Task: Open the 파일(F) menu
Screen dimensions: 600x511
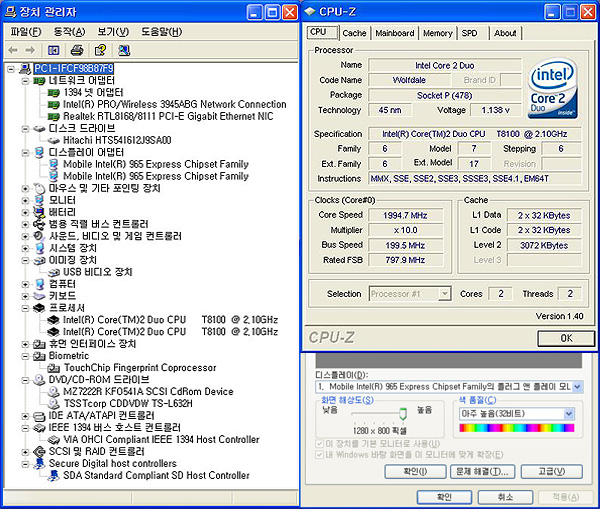Action: [x=26, y=32]
